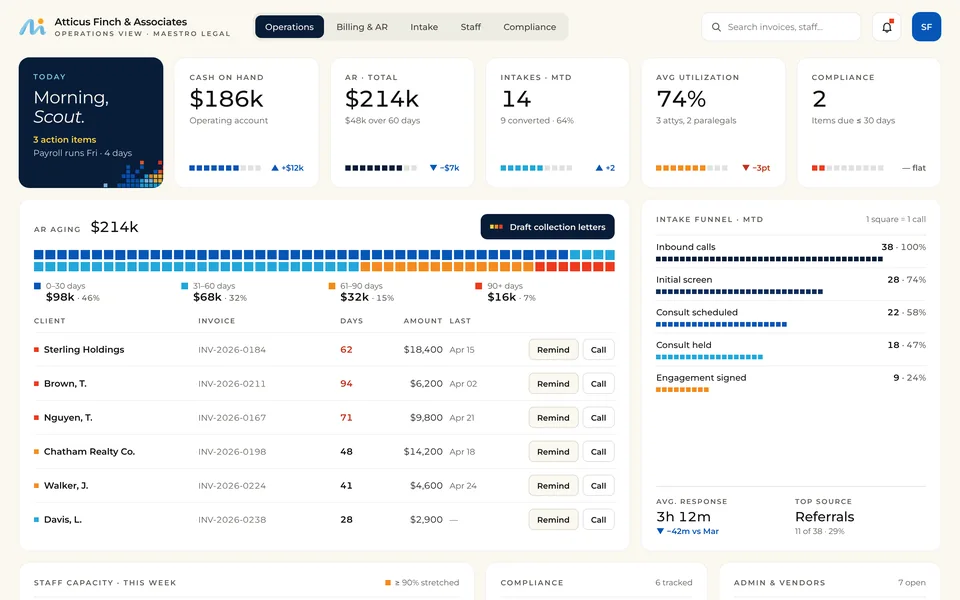
Task: Click the Compliance items due count 2
Action: pyautogui.click(x=819, y=99)
